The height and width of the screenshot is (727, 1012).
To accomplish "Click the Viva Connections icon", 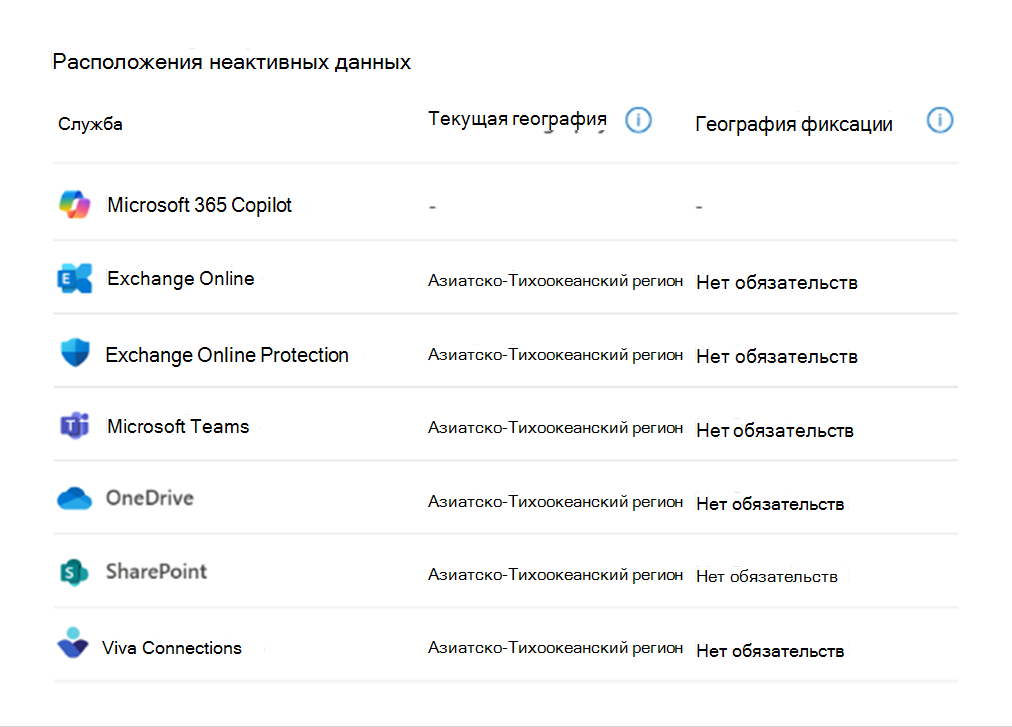I will pos(73,643).
